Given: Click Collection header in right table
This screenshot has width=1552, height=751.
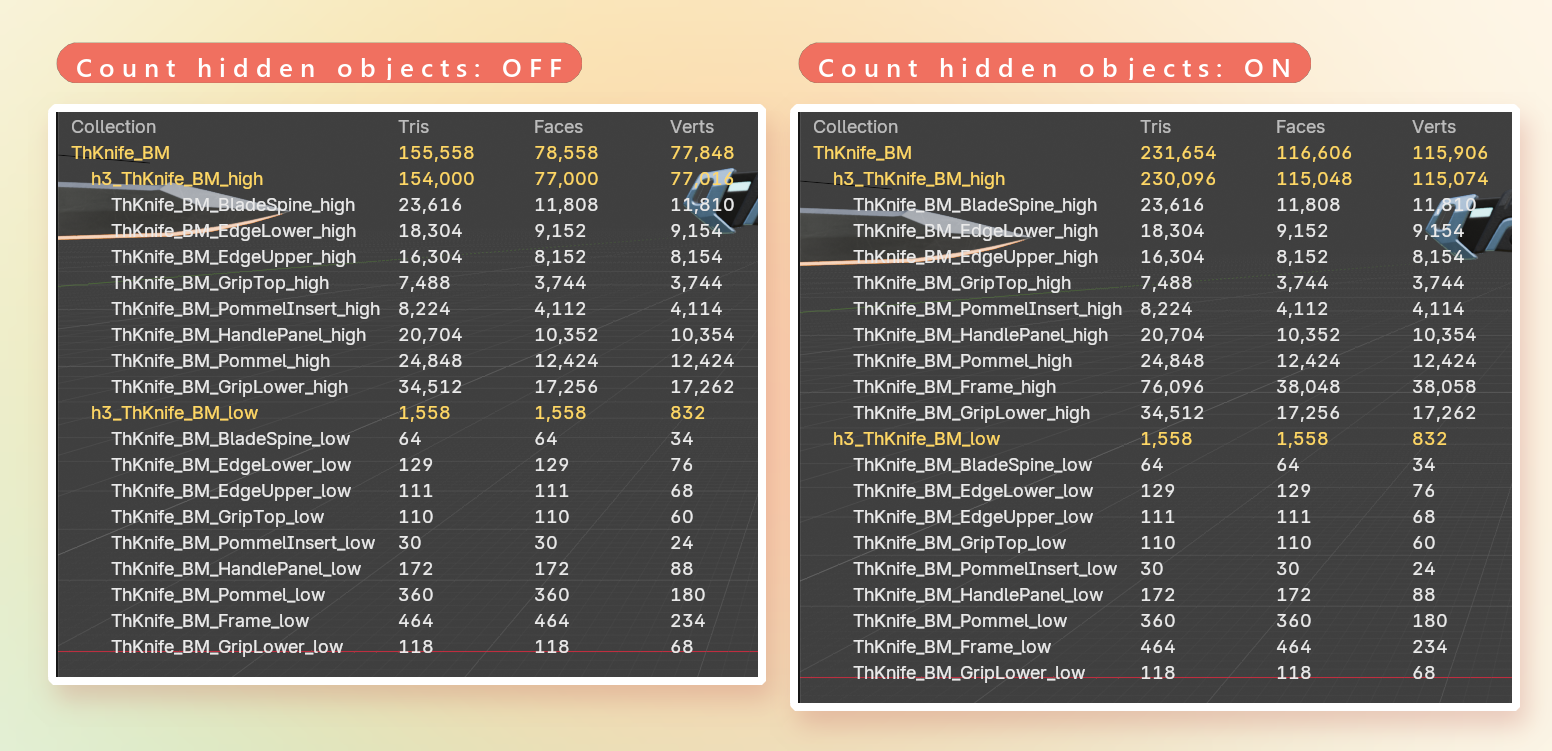Looking at the screenshot, I should coord(855,127).
